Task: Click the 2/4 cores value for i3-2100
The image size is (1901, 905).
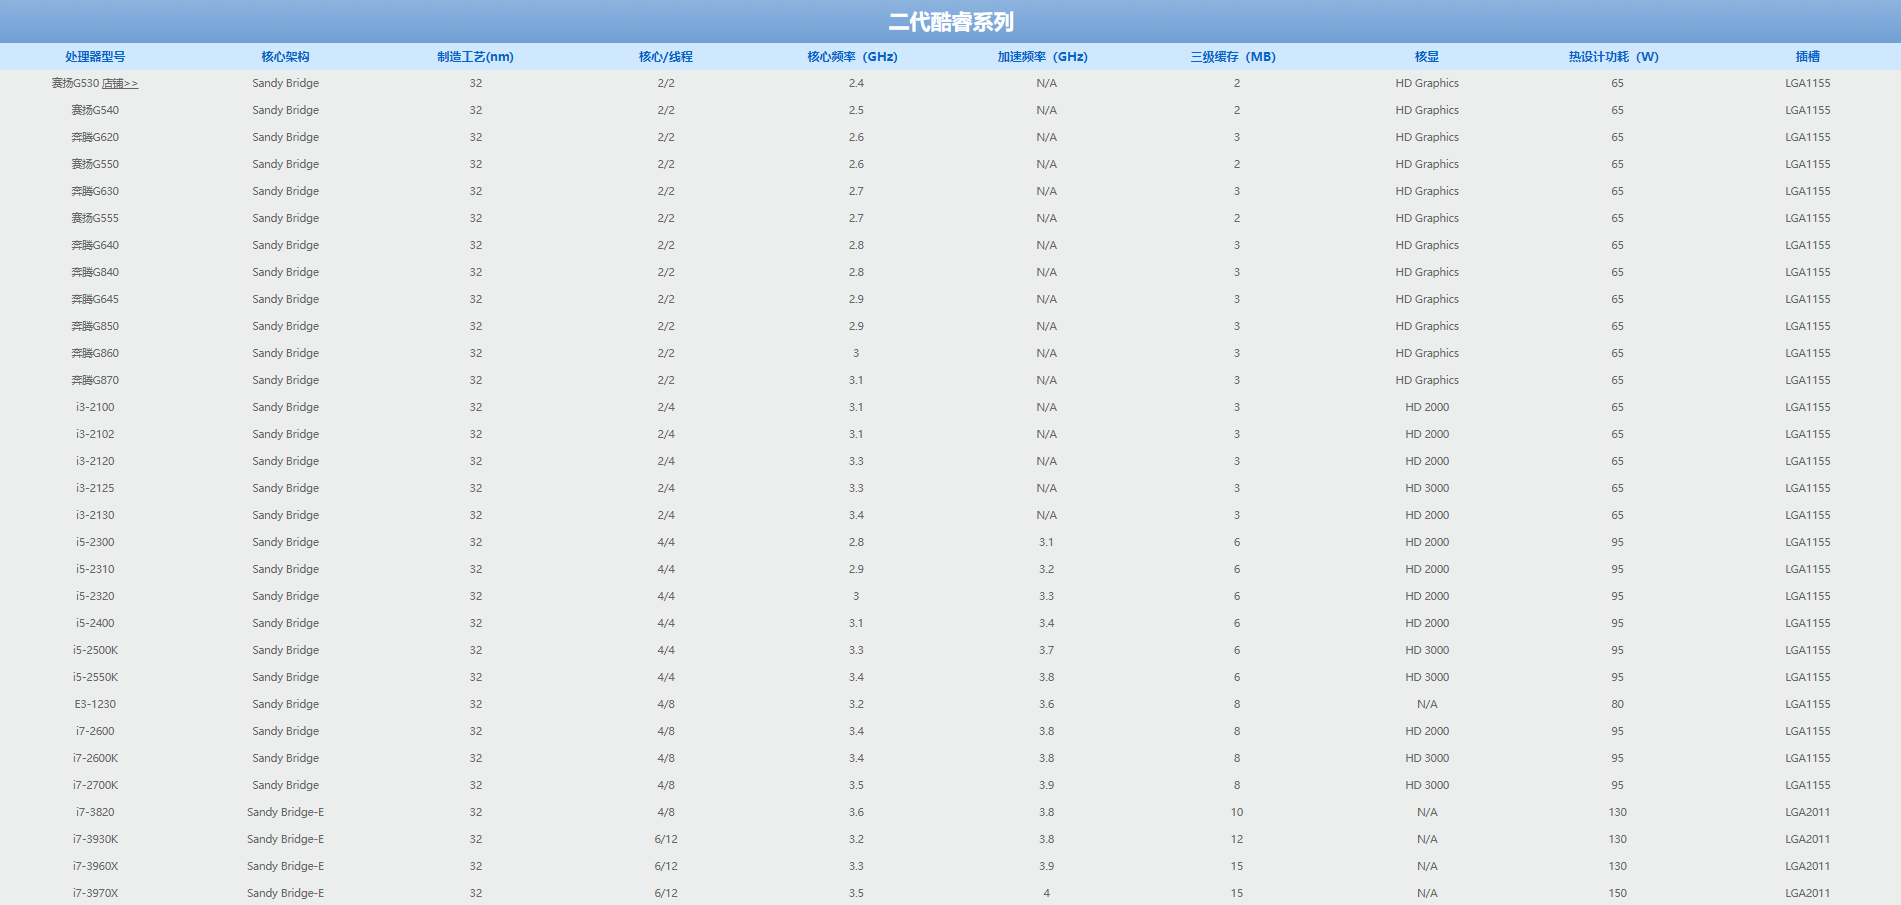Action: (666, 407)
